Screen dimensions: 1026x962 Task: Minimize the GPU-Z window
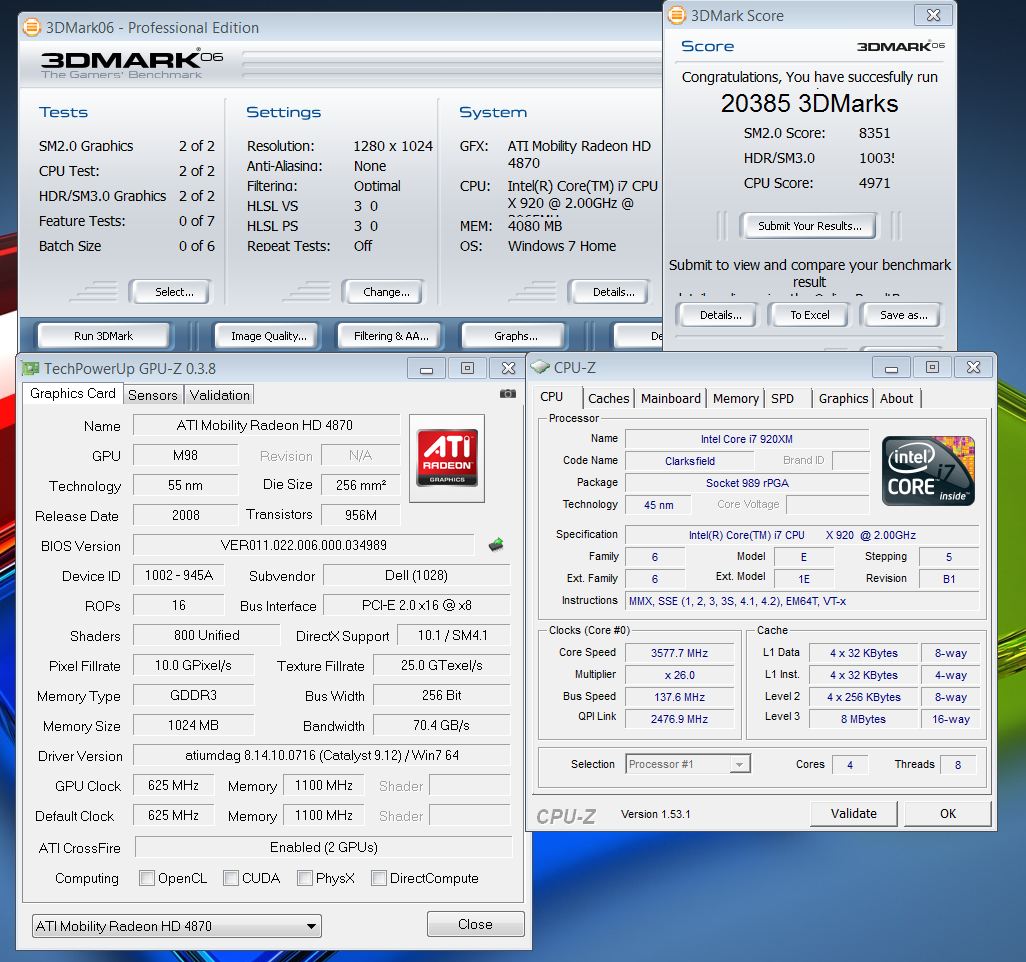[x=426, y=368]
